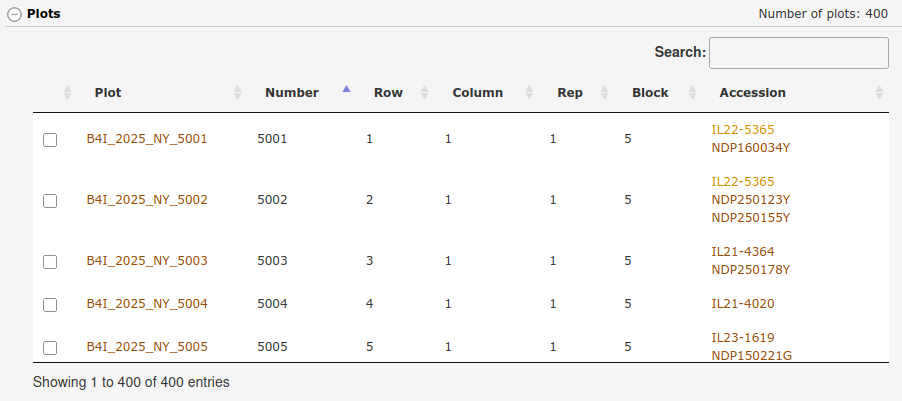Open accession NDP160034Y
Screen dimensions: 902x401
(750, 148)
